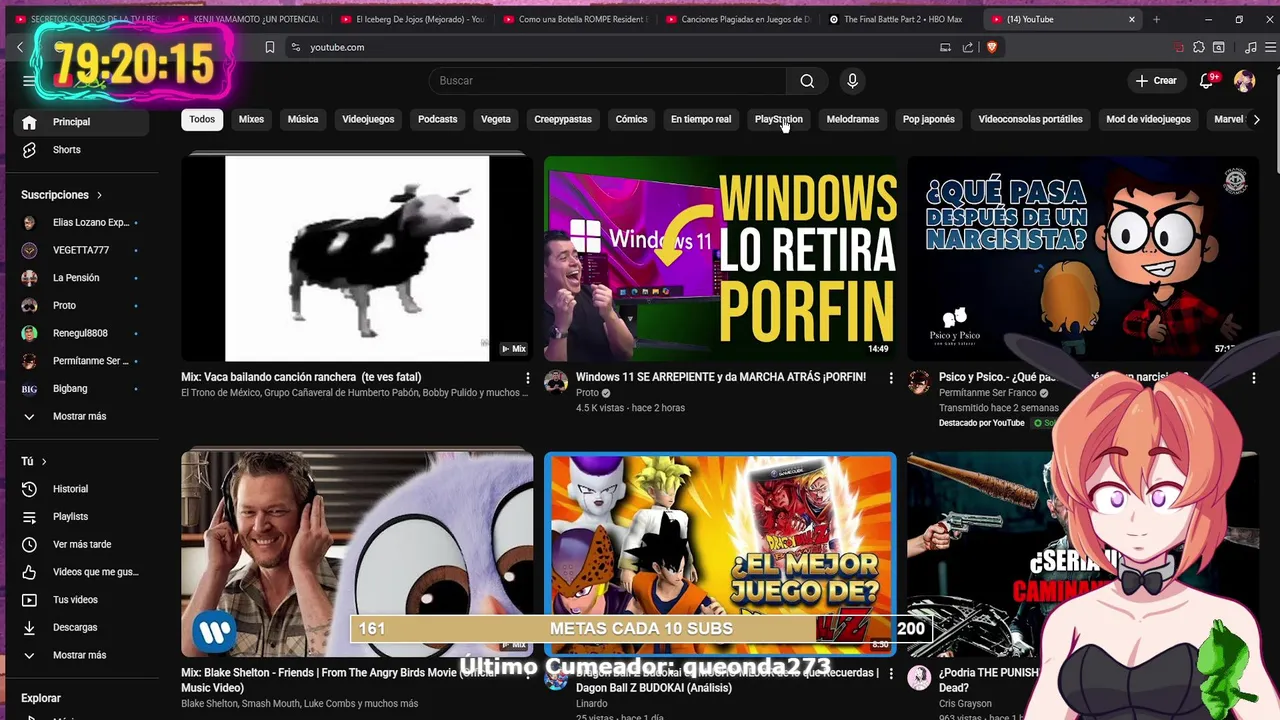Select the Videoconsolas portátiles chip
This screenshot has height=720, width=1280.
(1030, 119)
